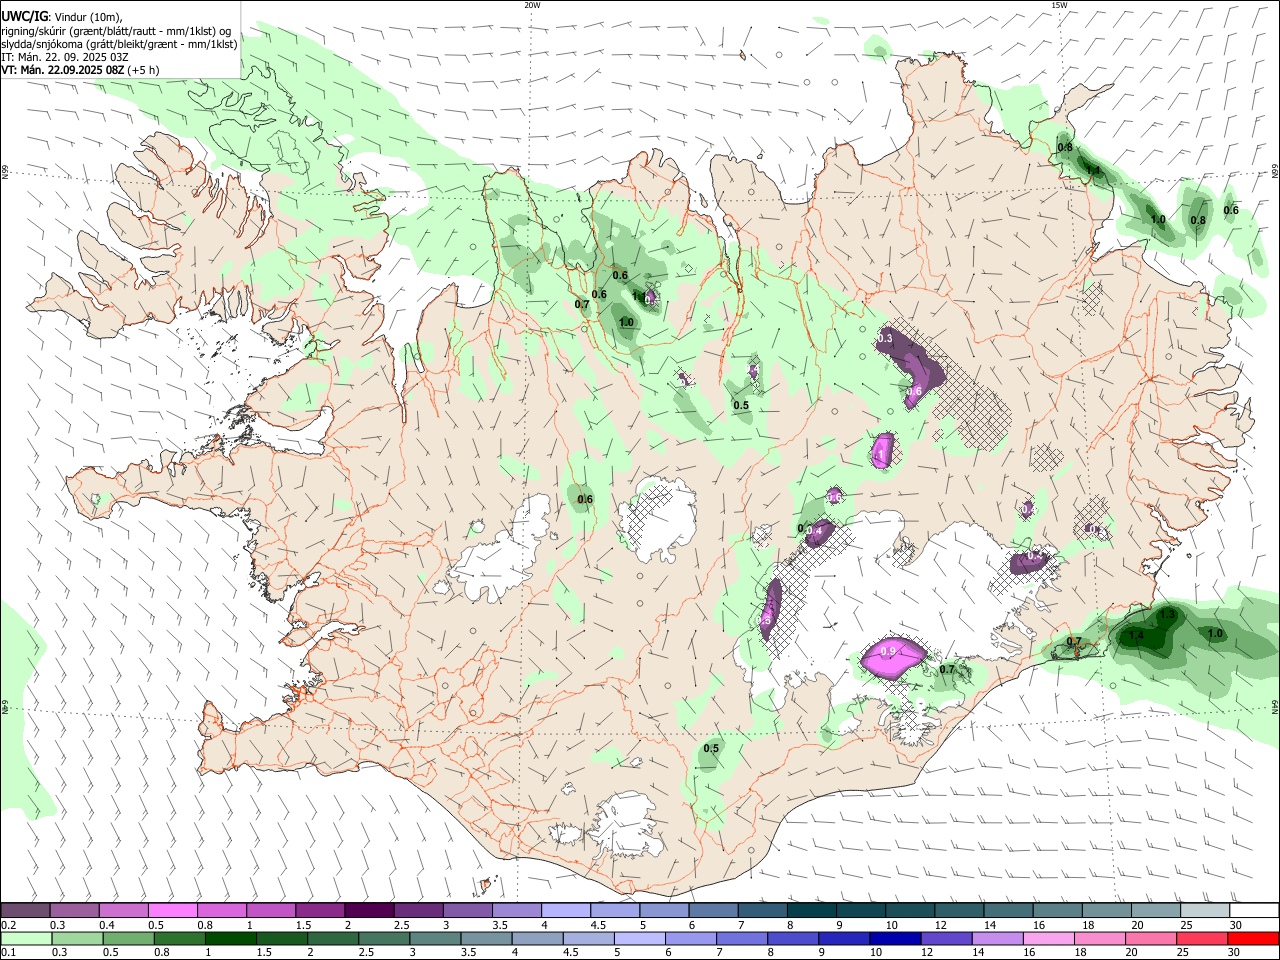Click the '(+5 h)' forecast offset text
1280x960 pixels.
click(143, 70)
